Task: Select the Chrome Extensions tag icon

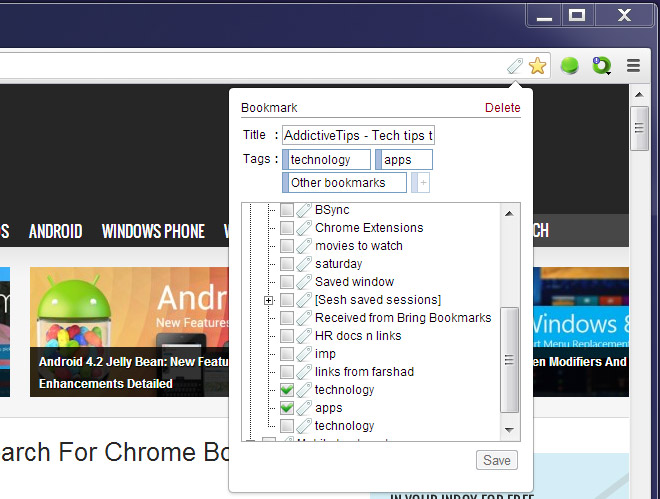Action: pos(304,228)
